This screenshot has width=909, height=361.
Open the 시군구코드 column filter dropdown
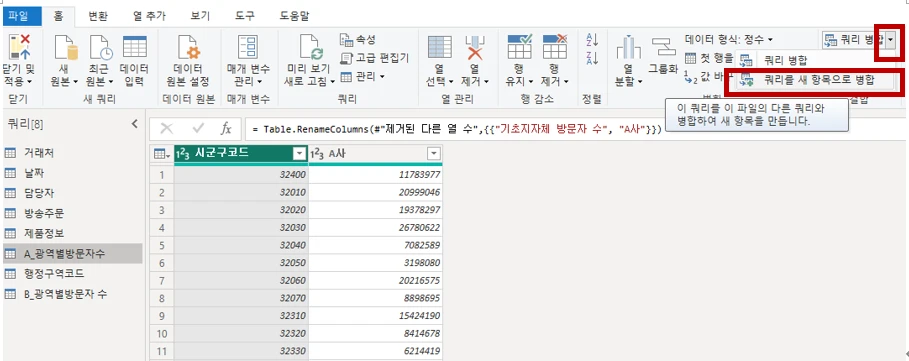[x=299, y=154]
